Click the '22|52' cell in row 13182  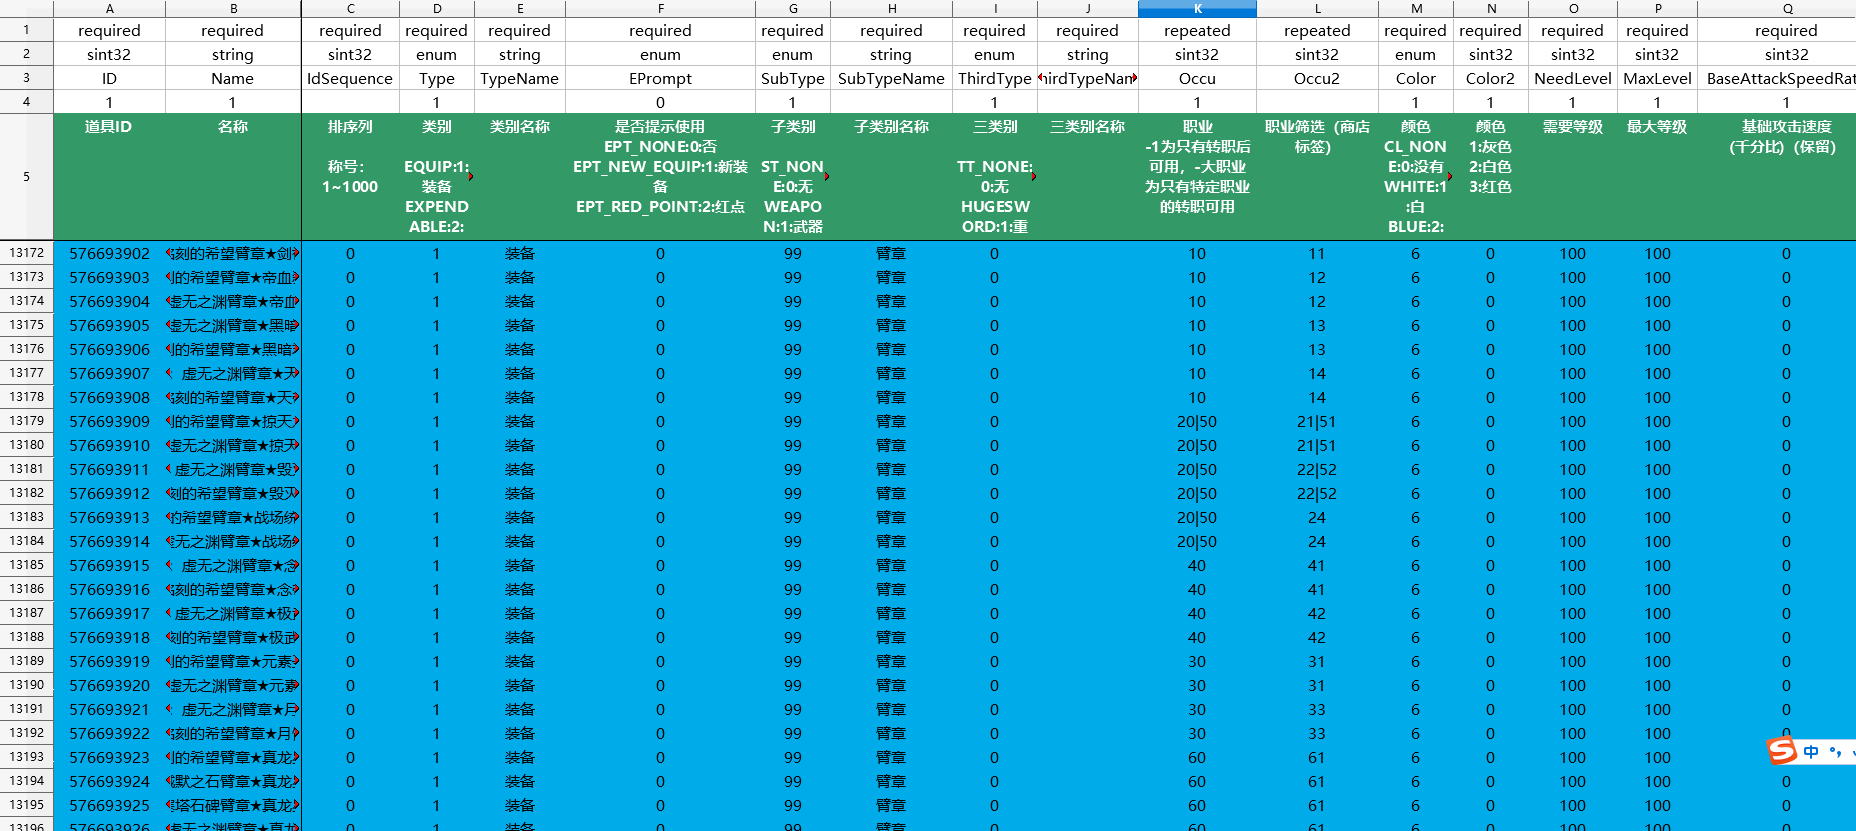1317,494
